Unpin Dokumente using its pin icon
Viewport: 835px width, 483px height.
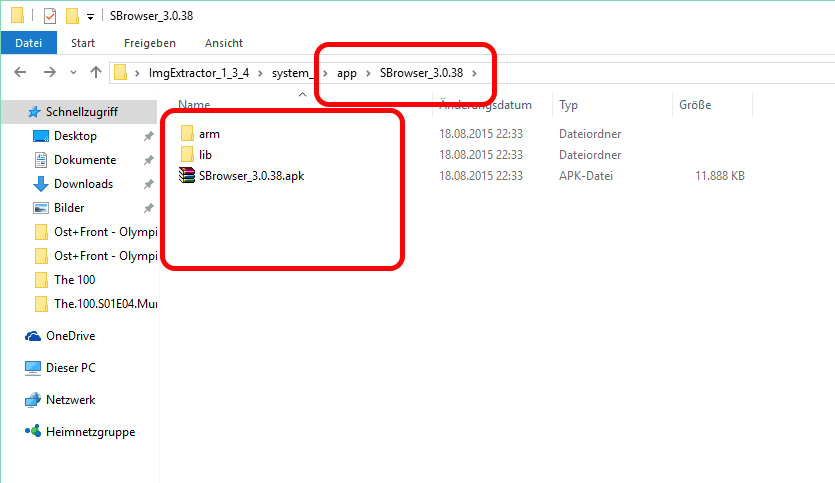coord(149,160)
